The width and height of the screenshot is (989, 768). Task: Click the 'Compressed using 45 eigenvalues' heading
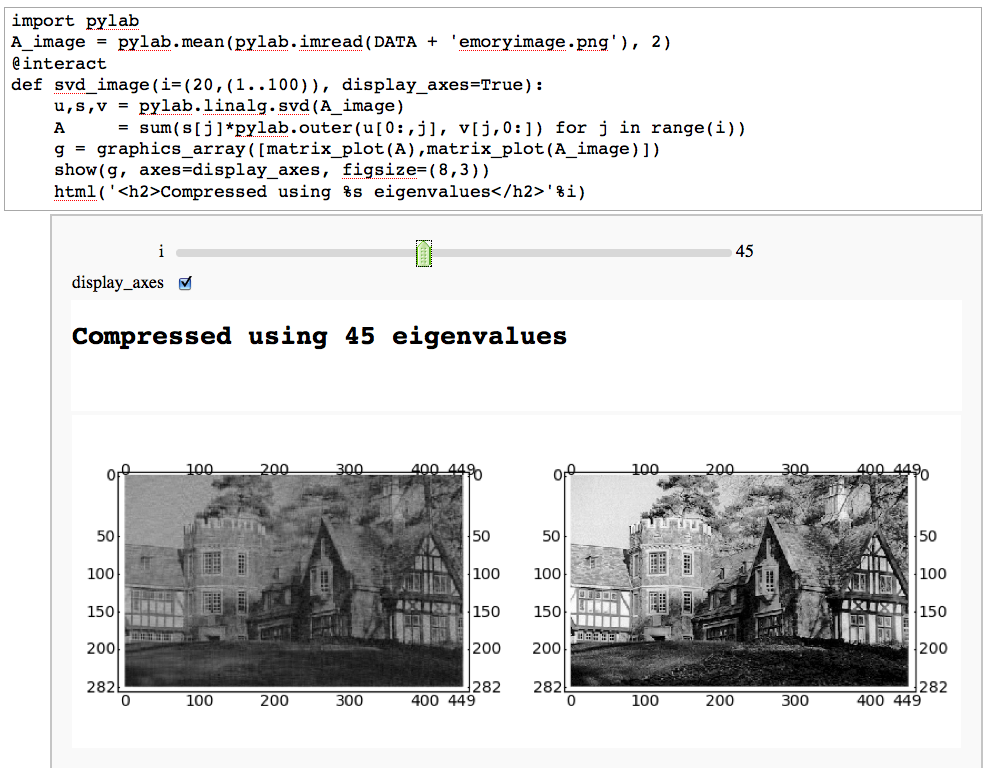[x=319, y=336]
